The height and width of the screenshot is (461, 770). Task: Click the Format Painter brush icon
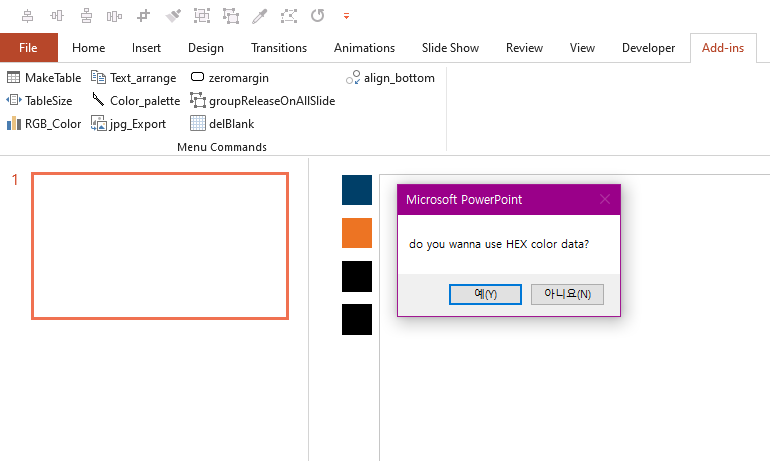tap(173, 16)
